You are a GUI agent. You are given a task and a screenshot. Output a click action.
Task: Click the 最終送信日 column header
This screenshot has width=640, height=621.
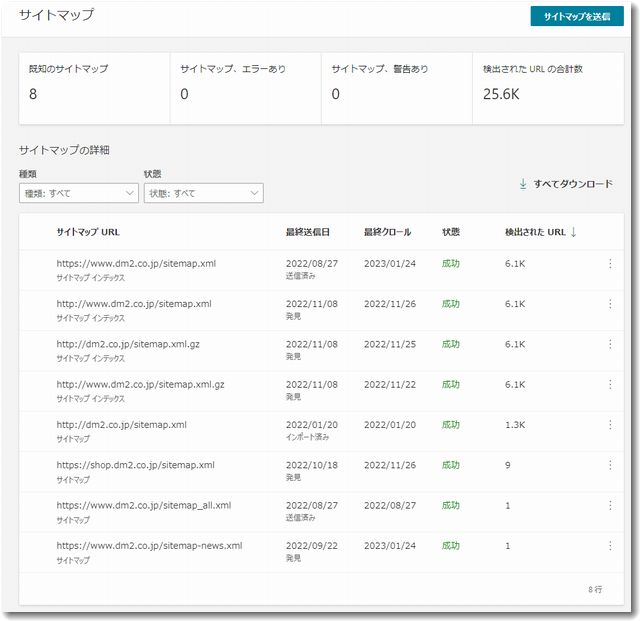(x=307, y=232)
